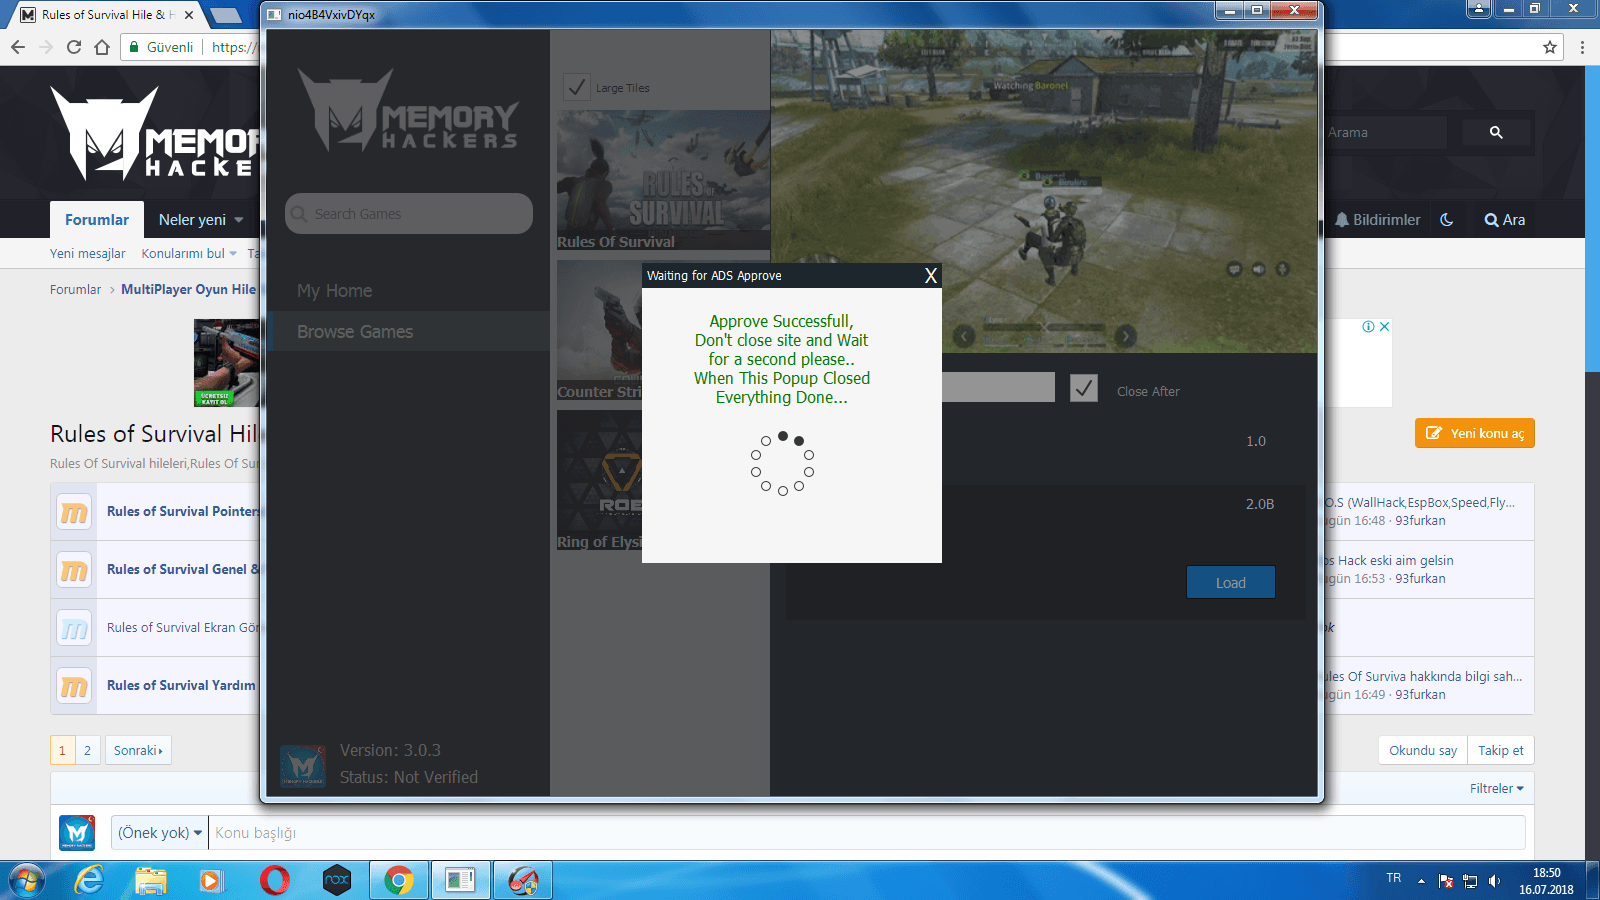Screen dimensions: 1600x900
Task: Open the Rules of Survival Yardım forum
Action: 181,685
